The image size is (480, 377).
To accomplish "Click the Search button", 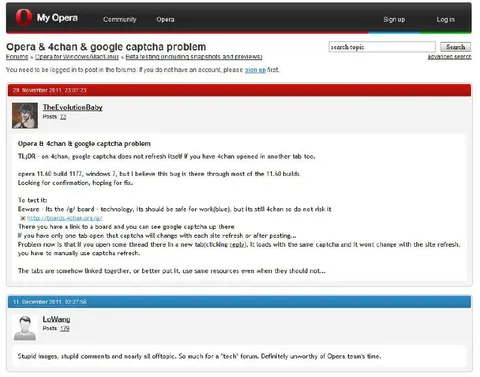I will coord(455,47).
